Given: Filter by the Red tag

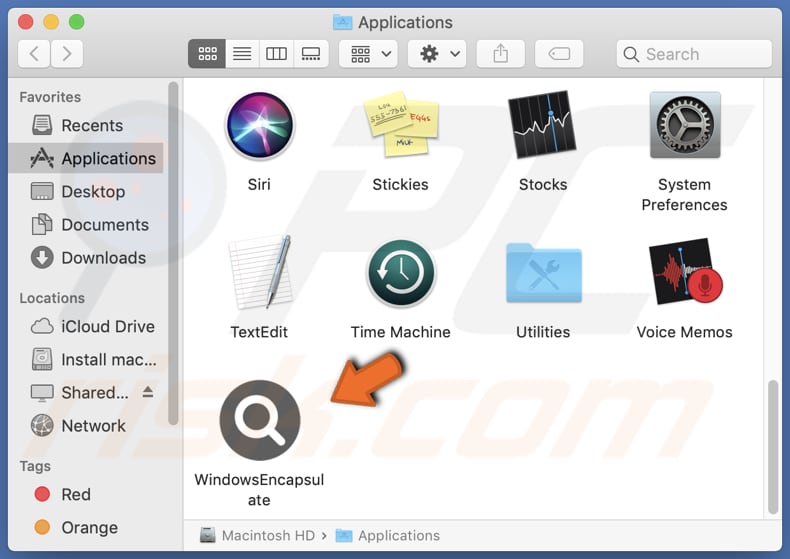Looking at the screenshot, I should pyautogui.click(x=86, y=495).
